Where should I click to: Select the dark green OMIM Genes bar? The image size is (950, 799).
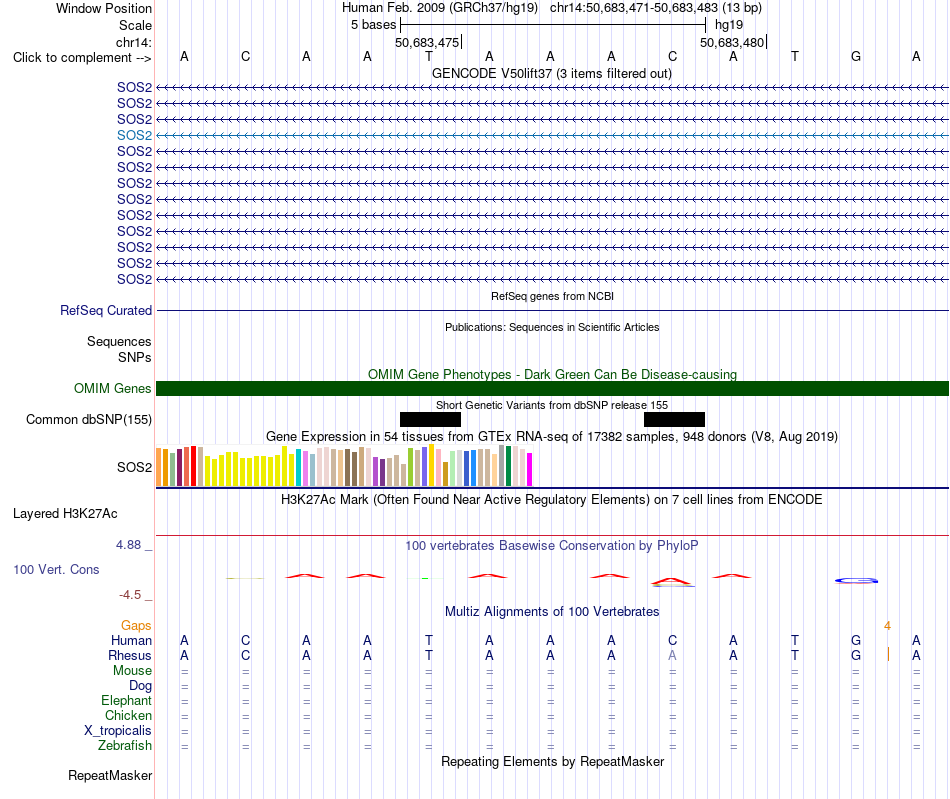click(552, 388)
